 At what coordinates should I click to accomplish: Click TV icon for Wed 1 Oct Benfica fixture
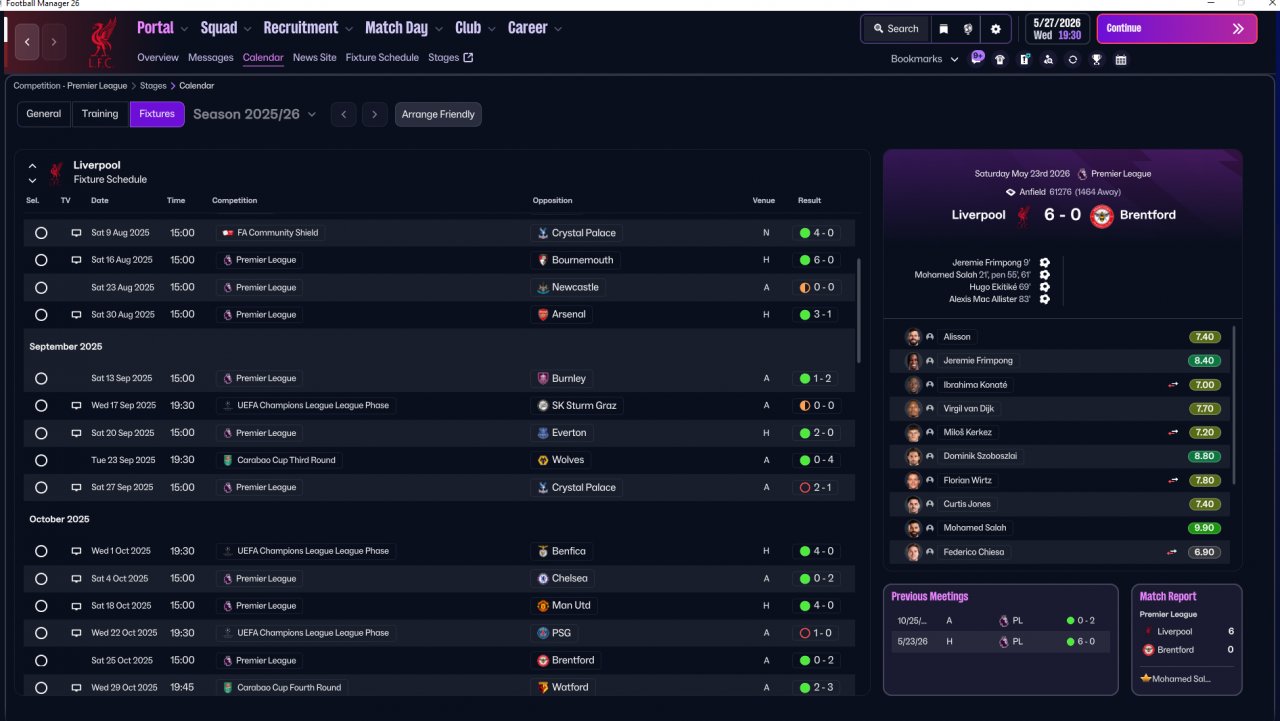[76, 551]
